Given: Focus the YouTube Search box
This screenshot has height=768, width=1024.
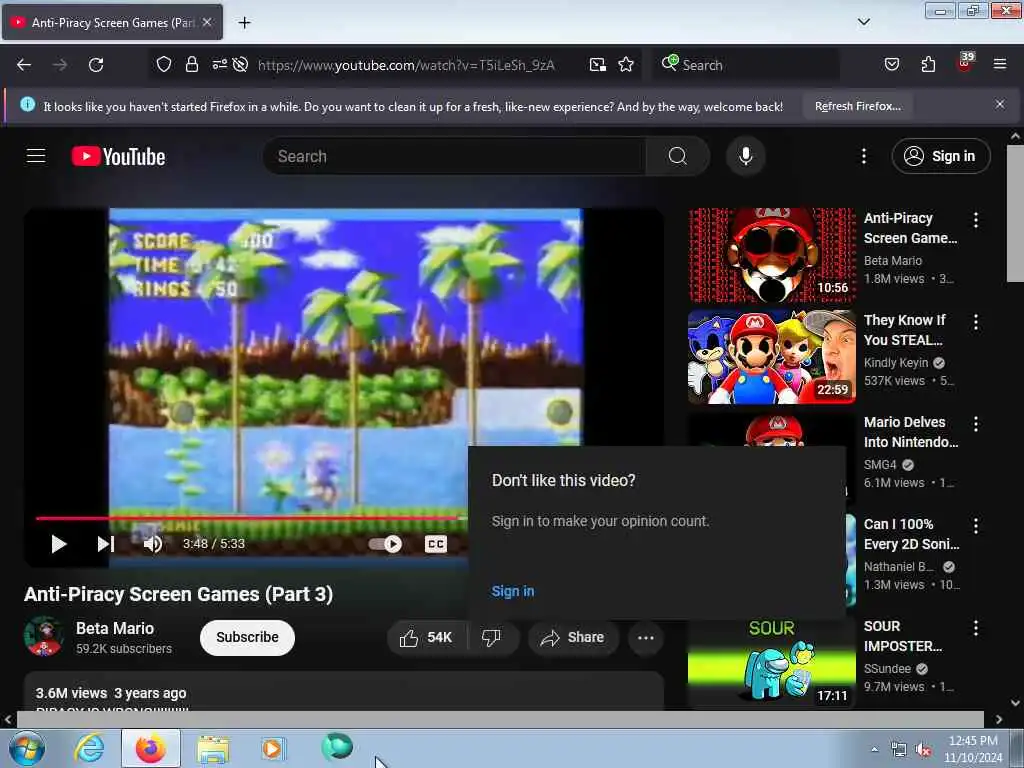Looking at the screenshot, I should click(x=454, y=156).
